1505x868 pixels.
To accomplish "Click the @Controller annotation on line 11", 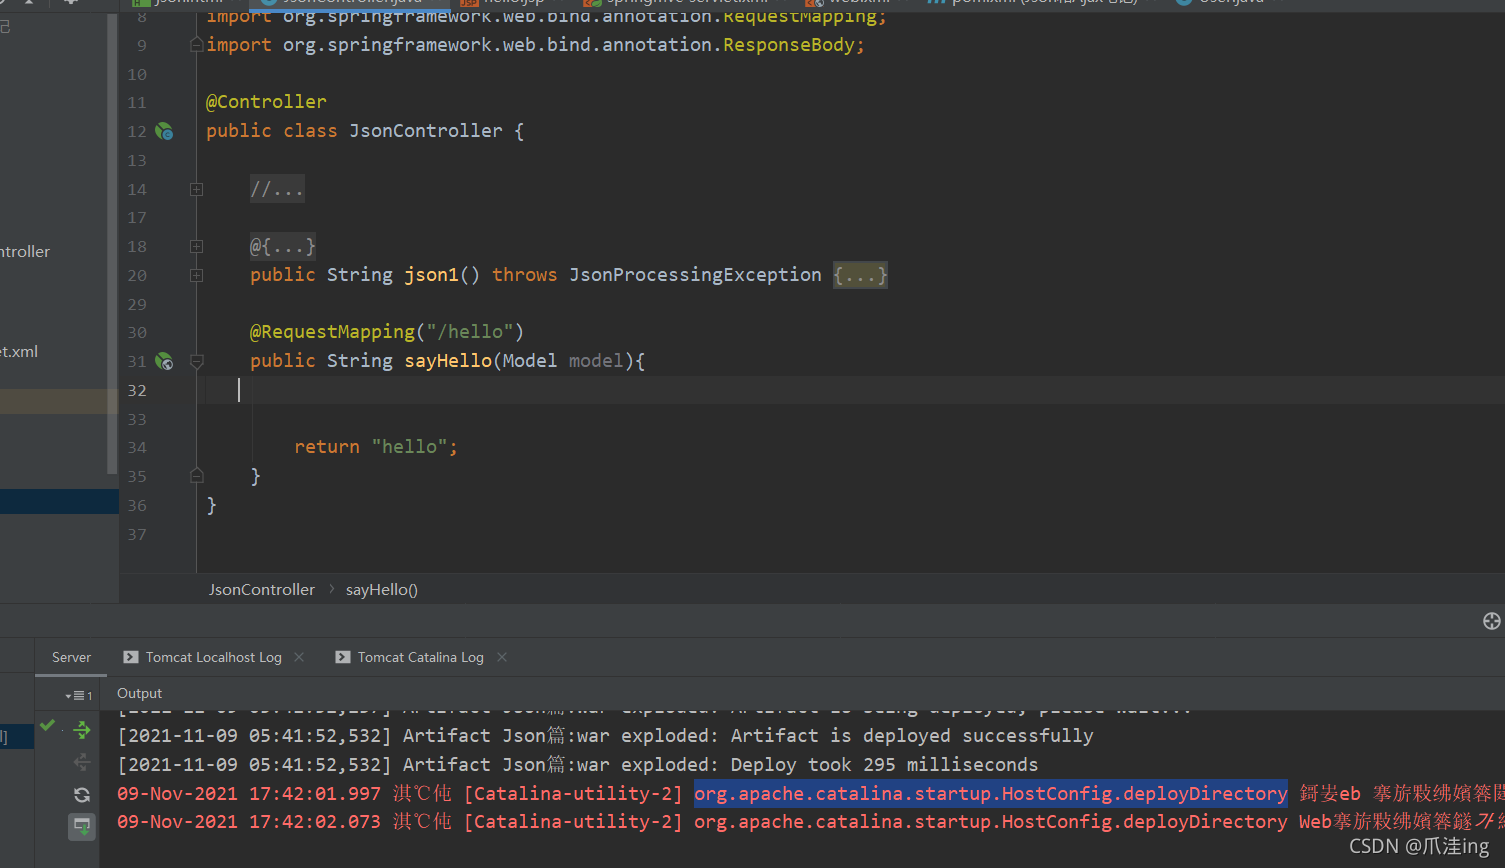I will [x=266, y=102].
